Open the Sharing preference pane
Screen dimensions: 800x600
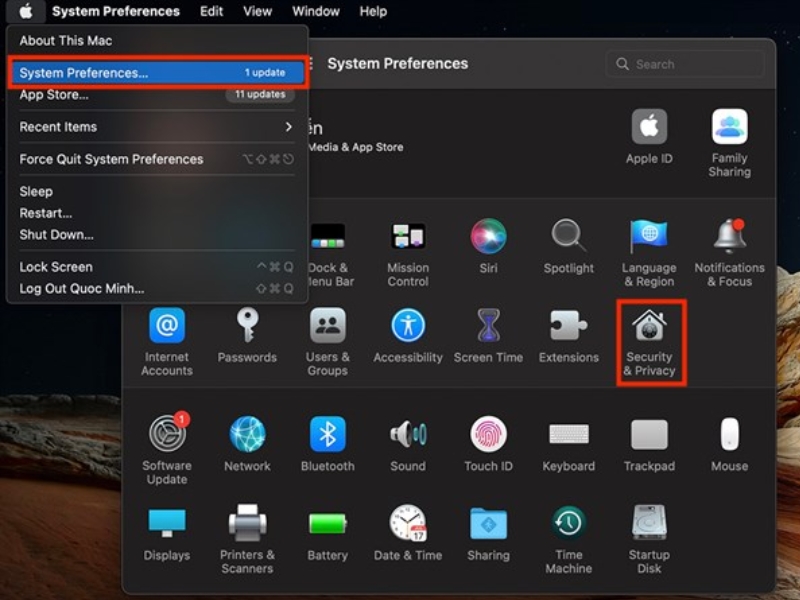tap(488, 533)
